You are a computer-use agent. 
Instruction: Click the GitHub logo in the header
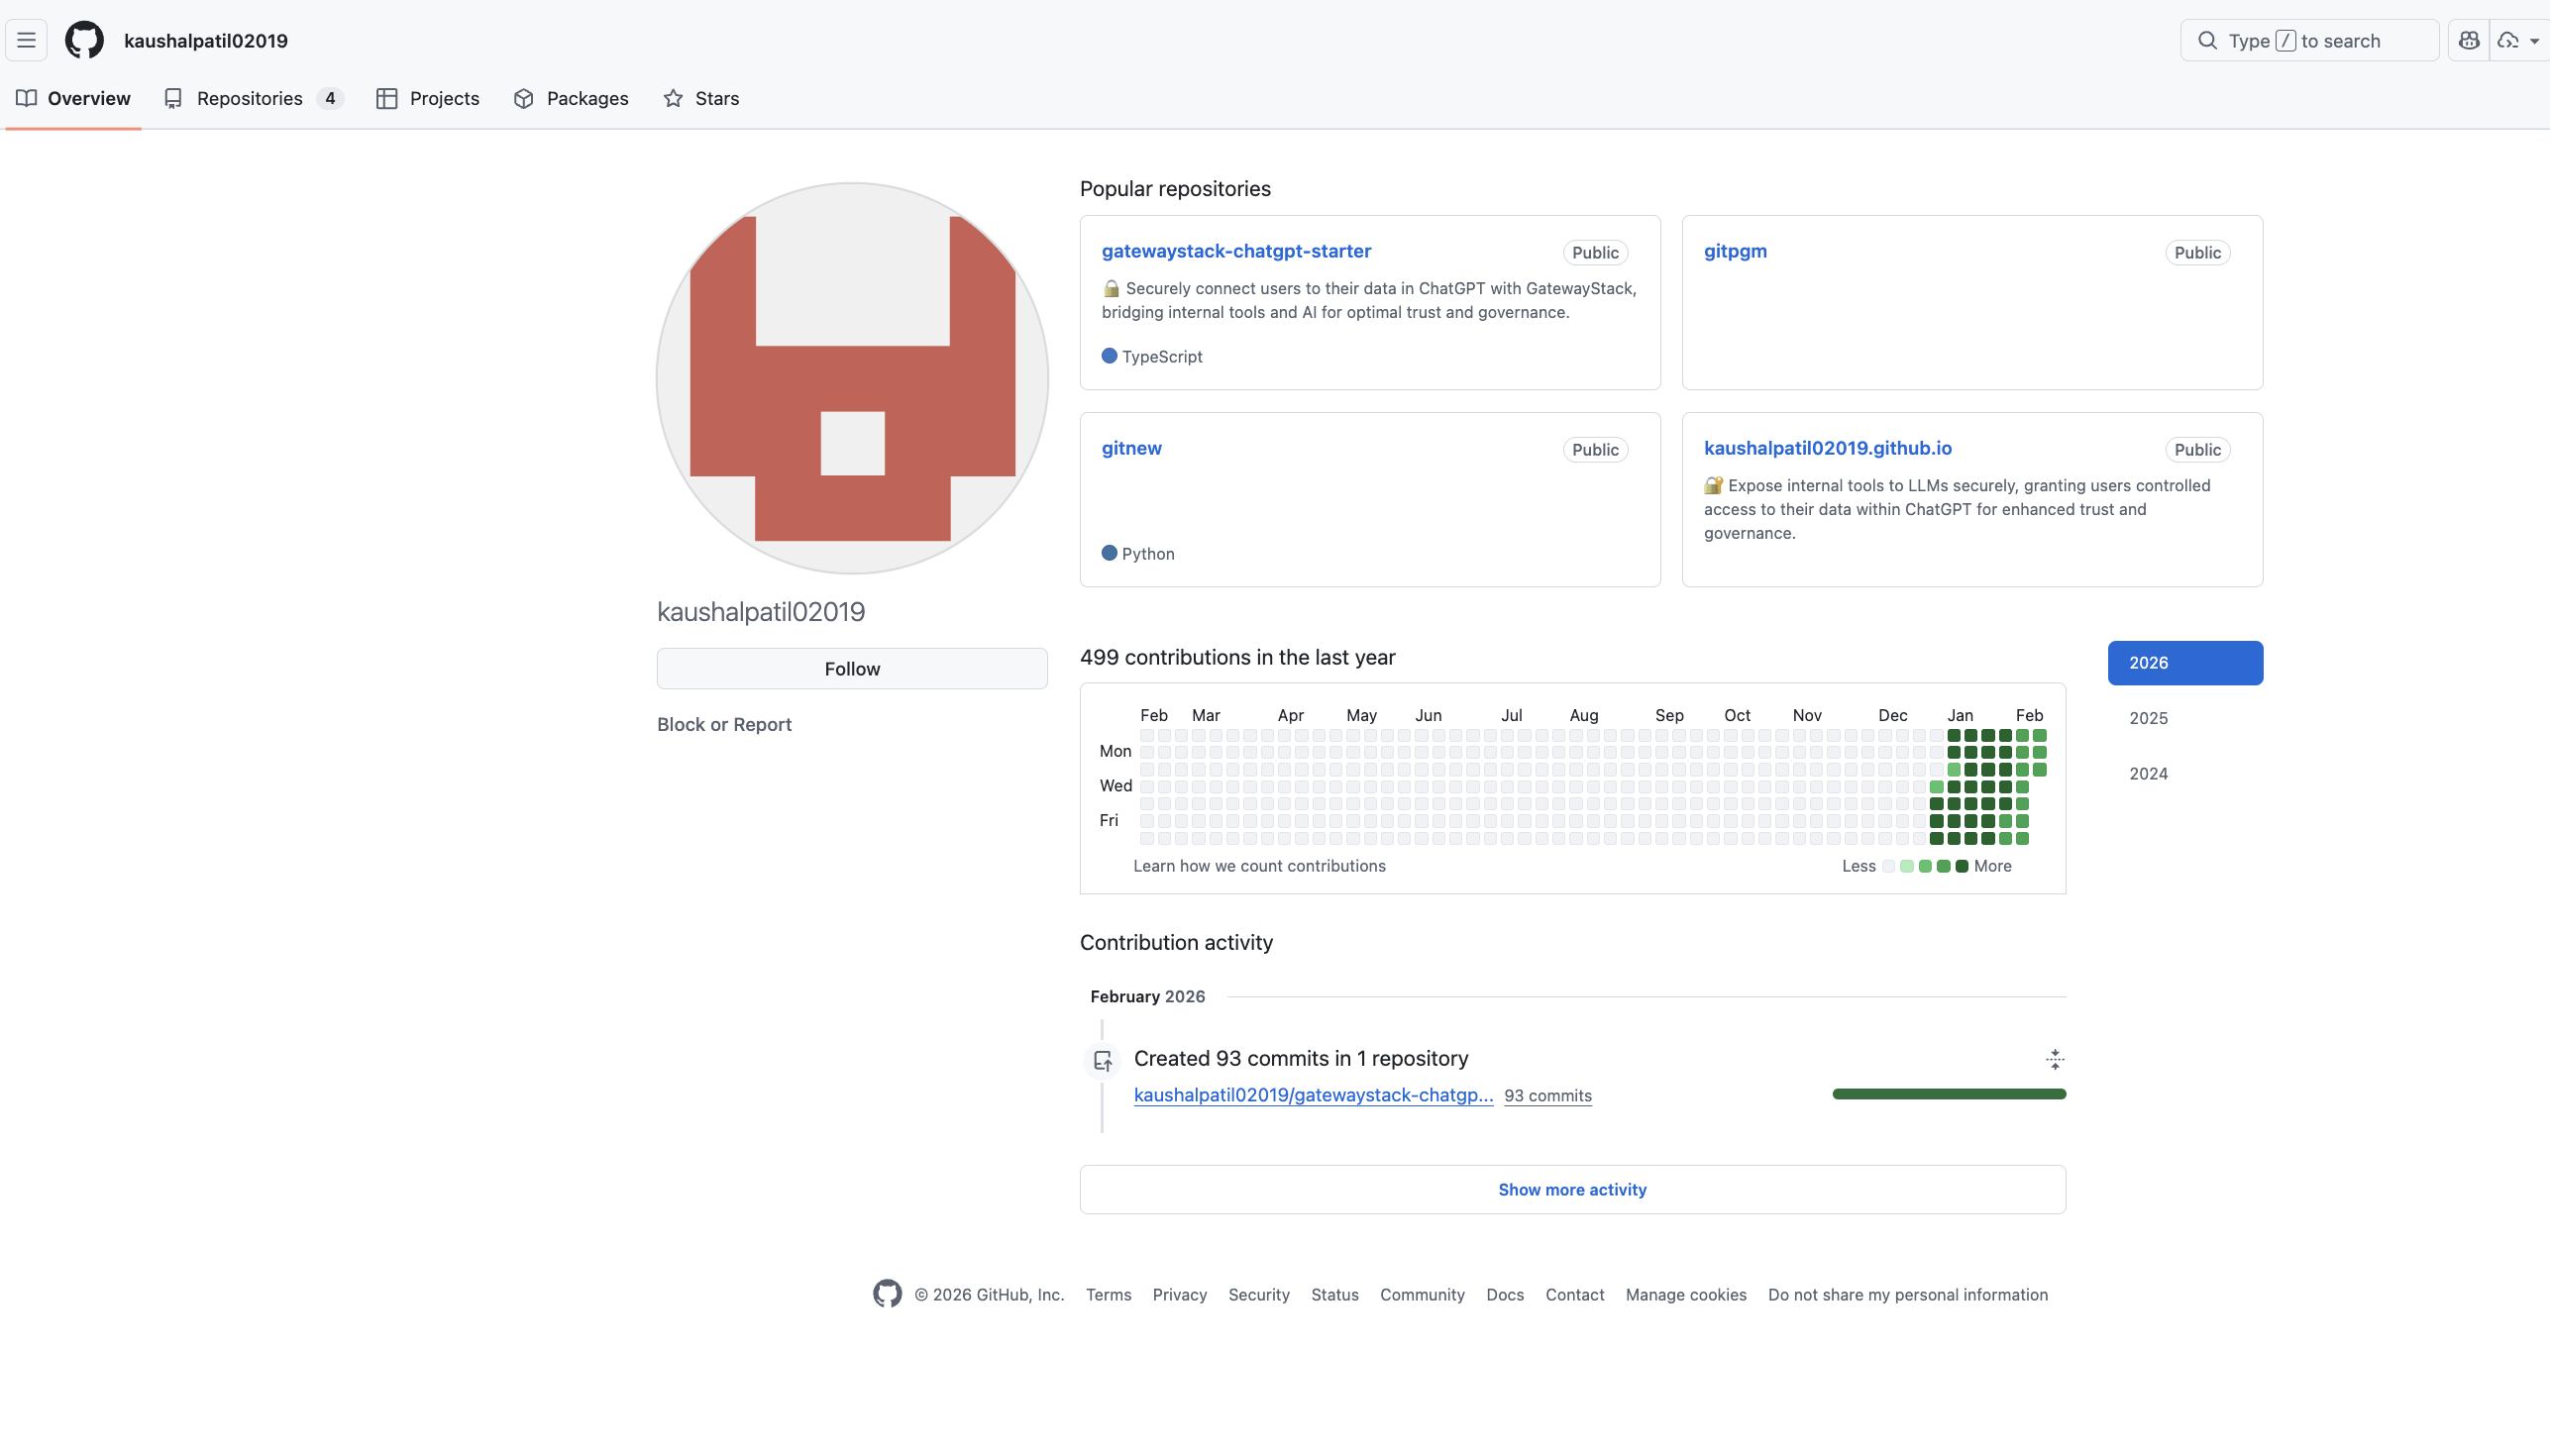84,40
